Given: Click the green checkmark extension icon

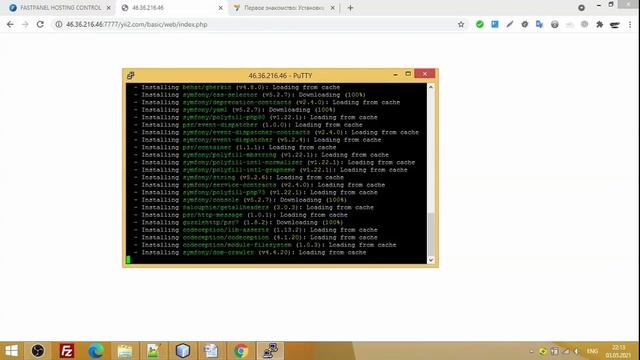Looking at the screenshot, I should tap(480, 24).
